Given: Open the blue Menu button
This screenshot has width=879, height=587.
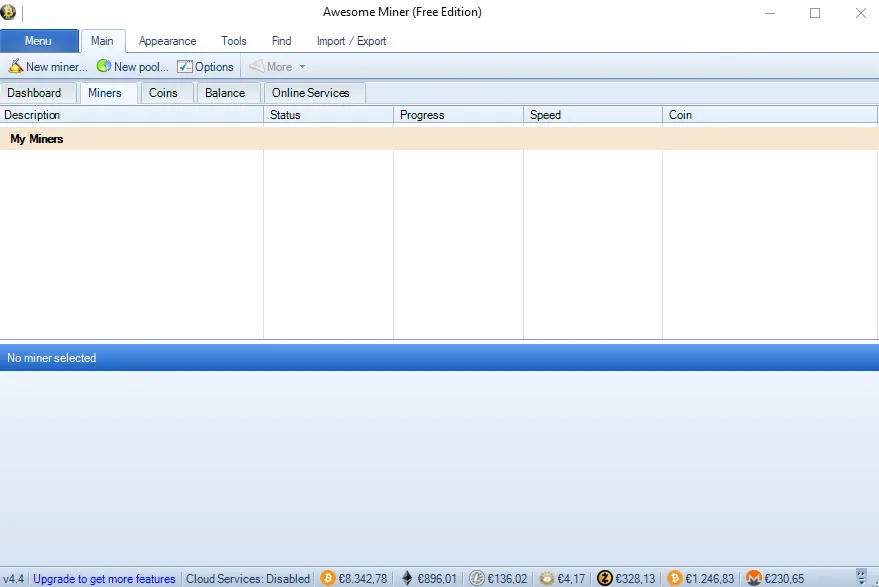Looking at the screenshot, I should (39, 41).
